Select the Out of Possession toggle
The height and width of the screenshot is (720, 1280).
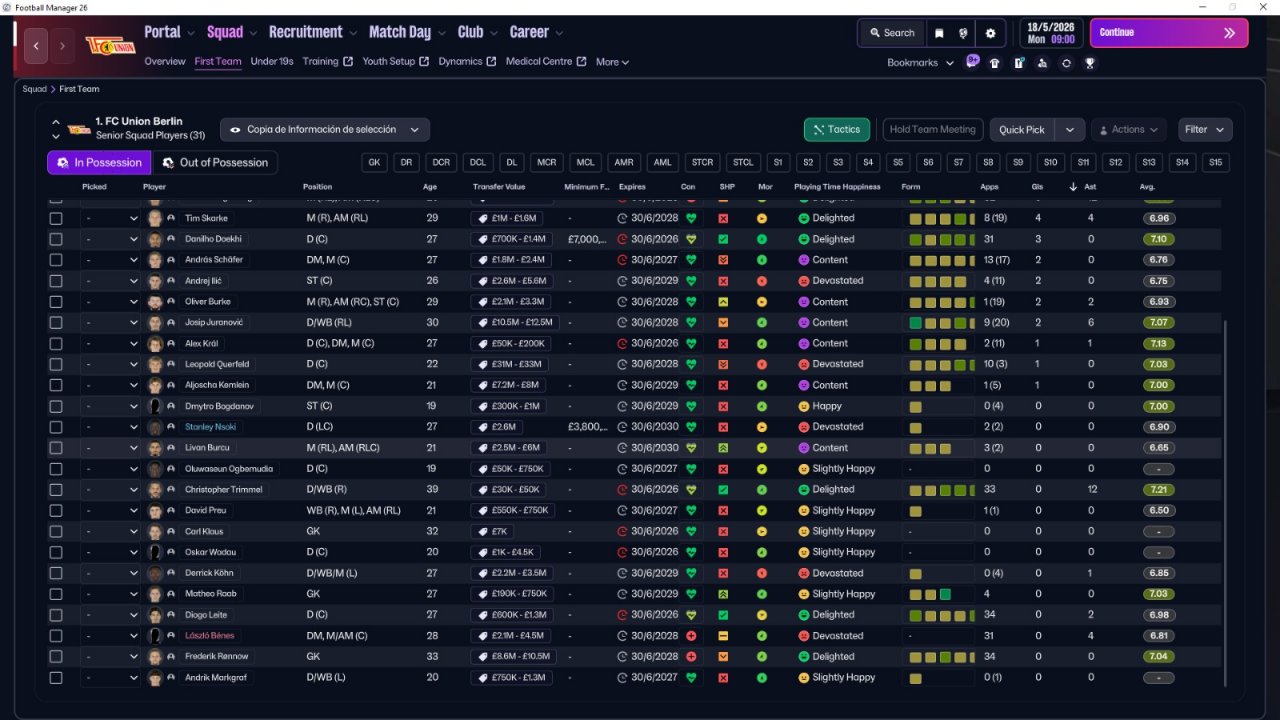click(x=215, y=163)
